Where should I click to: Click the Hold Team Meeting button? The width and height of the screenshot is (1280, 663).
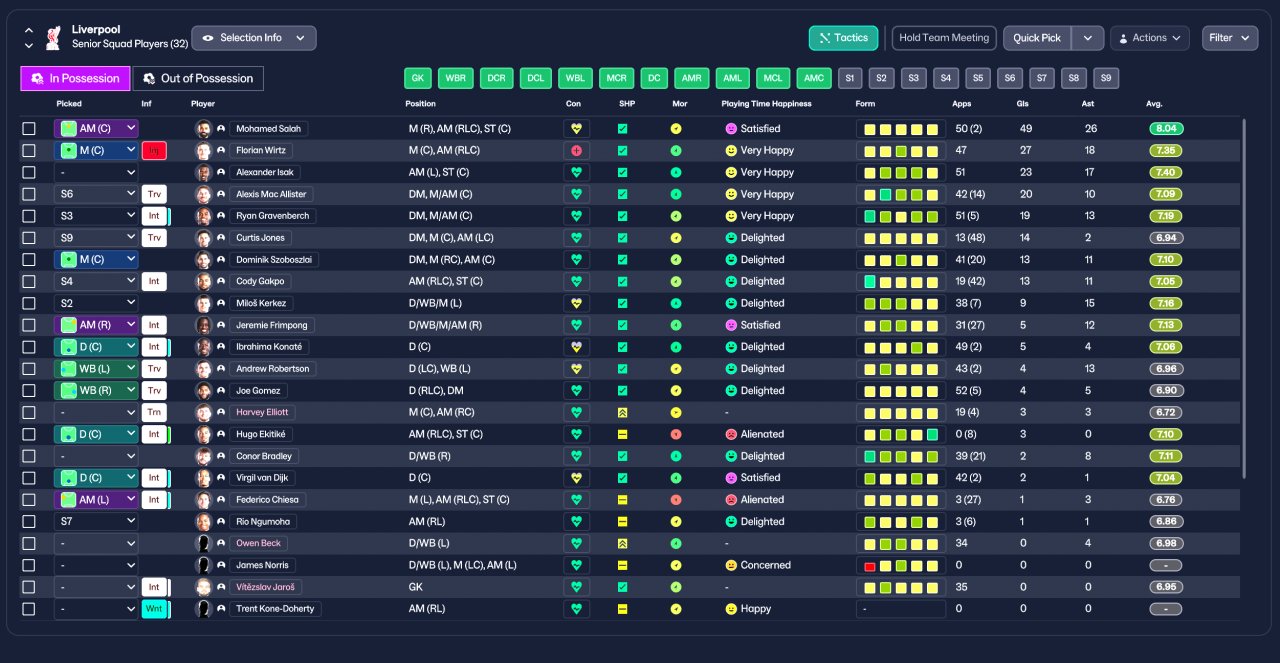[x=944, y=38]
